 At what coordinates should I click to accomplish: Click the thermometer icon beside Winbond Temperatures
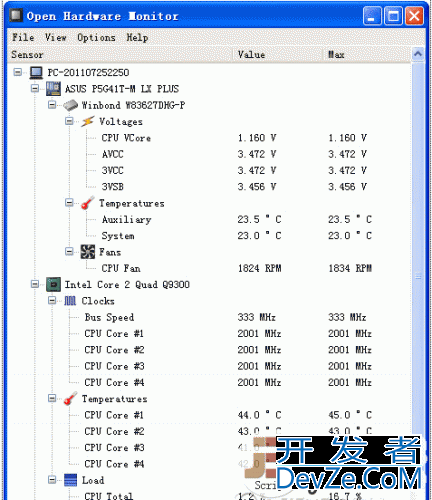[88, 203]
